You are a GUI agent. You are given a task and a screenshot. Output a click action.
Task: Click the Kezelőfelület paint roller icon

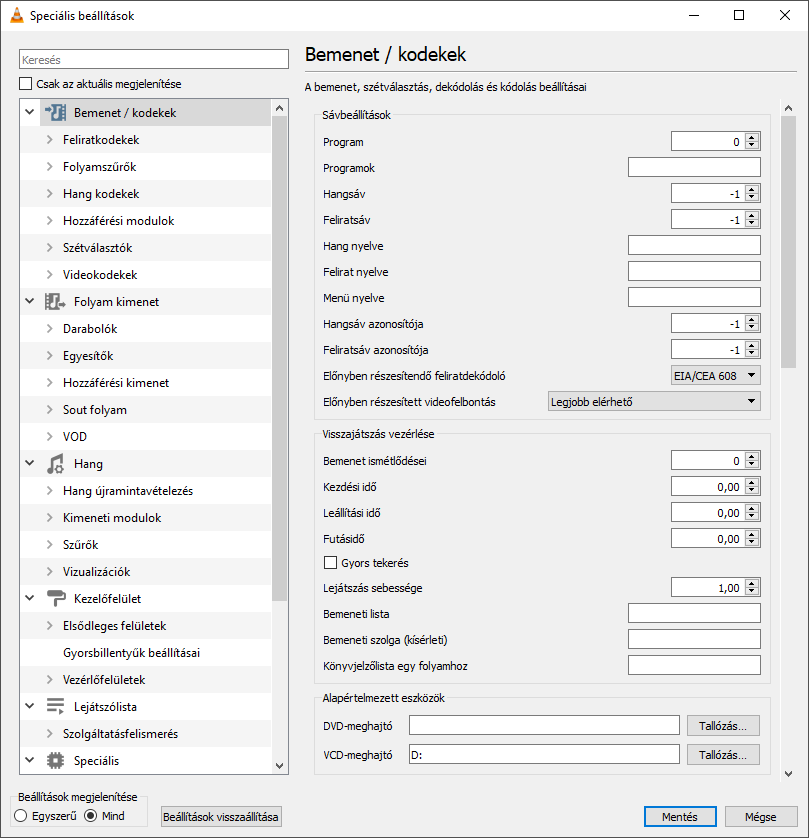(56, 599)
